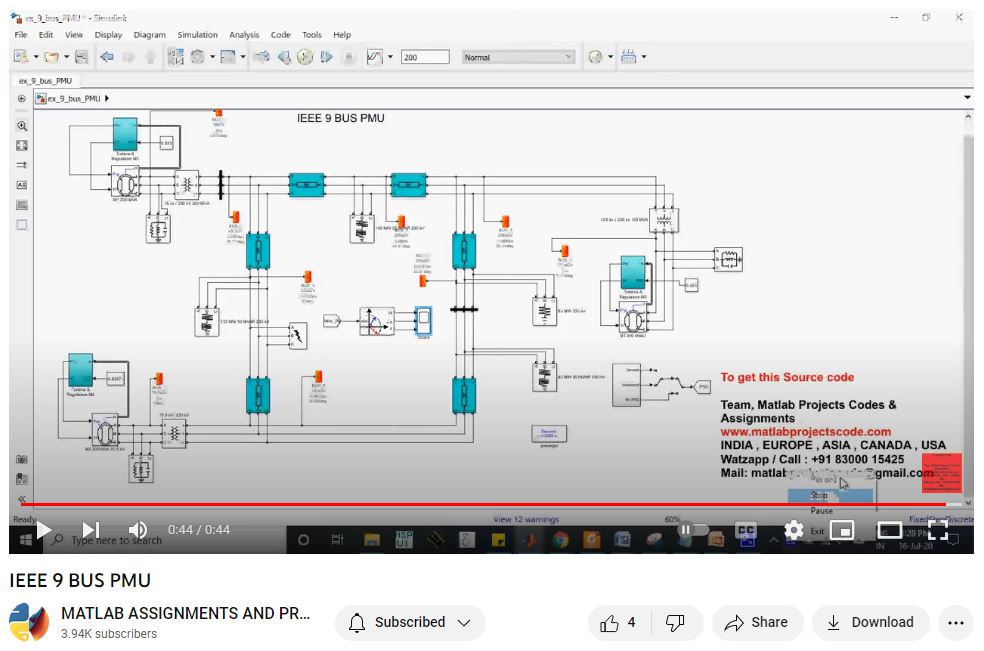The width and height of the screenshot is (984, 651).
Task: Open the Model Explorer icon
Action: (x=228, y=57)
